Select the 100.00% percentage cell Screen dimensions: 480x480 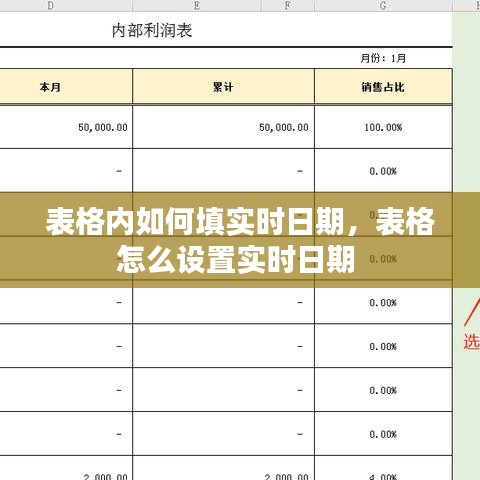tap(383, 127)
